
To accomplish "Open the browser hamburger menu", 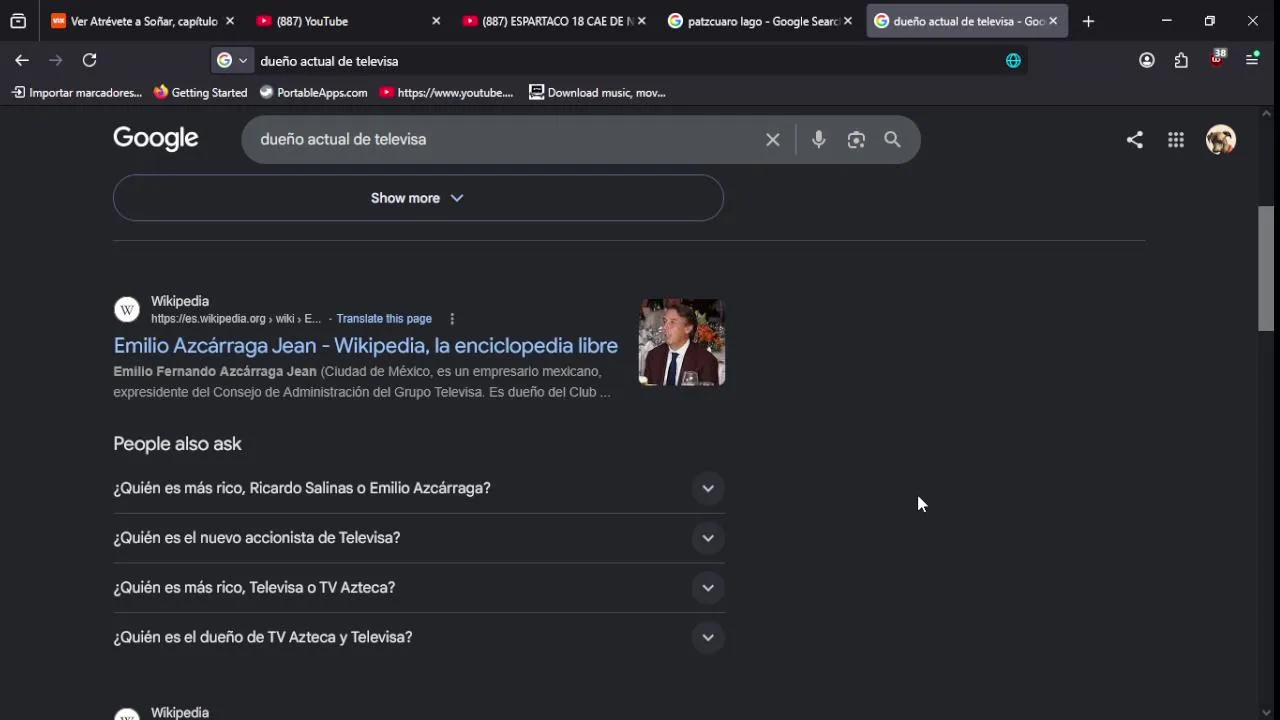I will [x=1252, y=61].
